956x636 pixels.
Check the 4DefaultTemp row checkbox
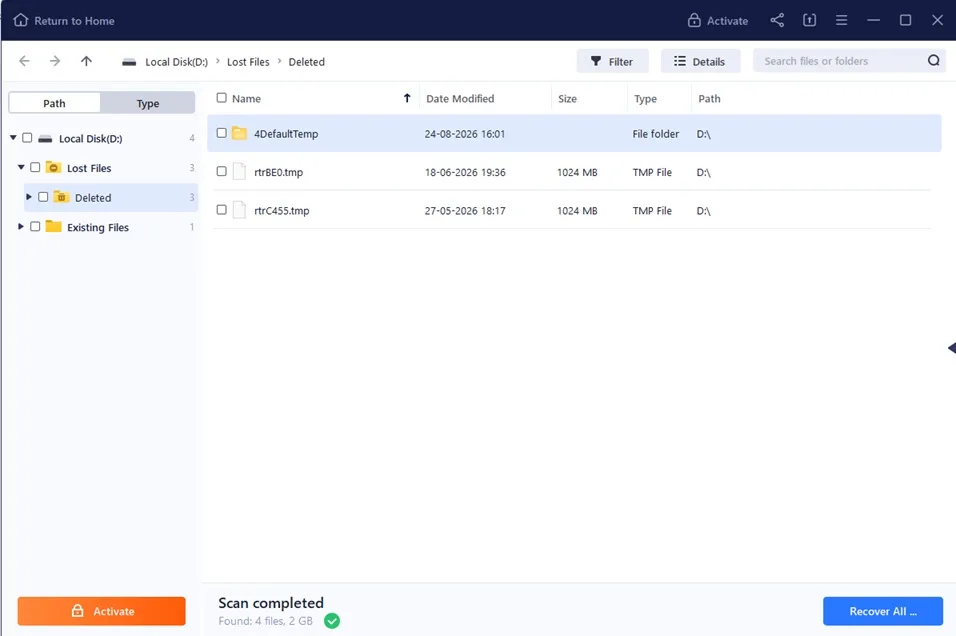tap(221, 133)
